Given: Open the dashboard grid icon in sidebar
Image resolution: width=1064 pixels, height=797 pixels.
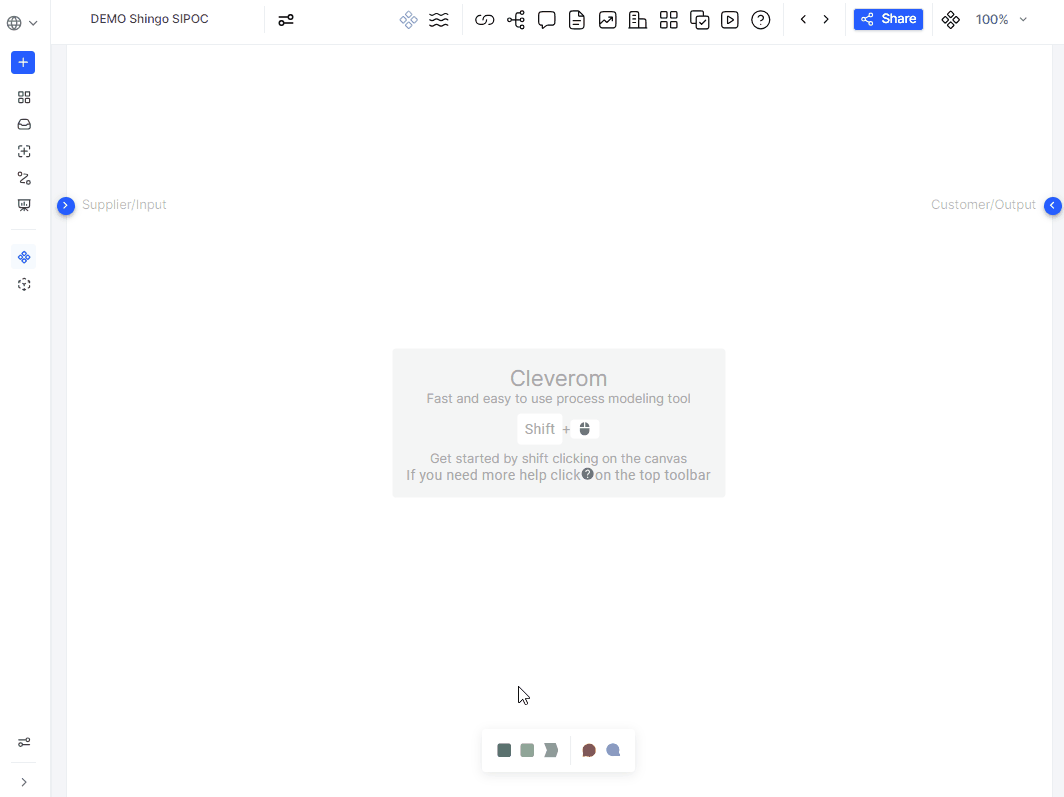Looking at the screenshot, I should pyautogui.click(x=24, y=98).
